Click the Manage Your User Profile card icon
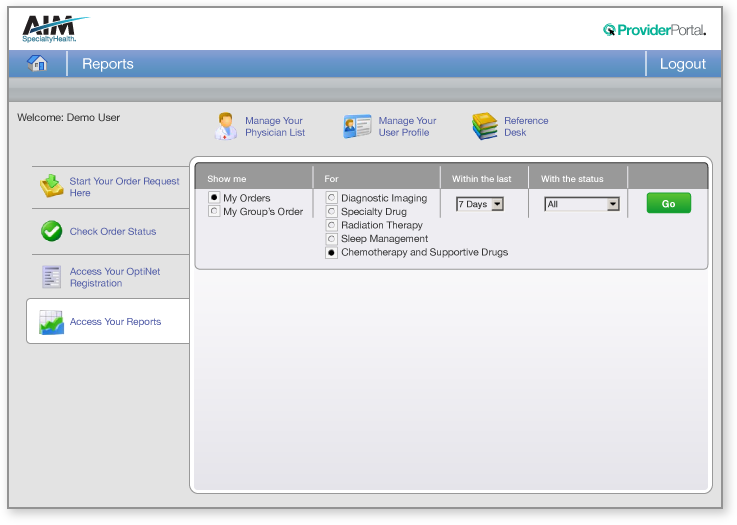This screenshot has height=525, width=737. click(x=357, y=126)
